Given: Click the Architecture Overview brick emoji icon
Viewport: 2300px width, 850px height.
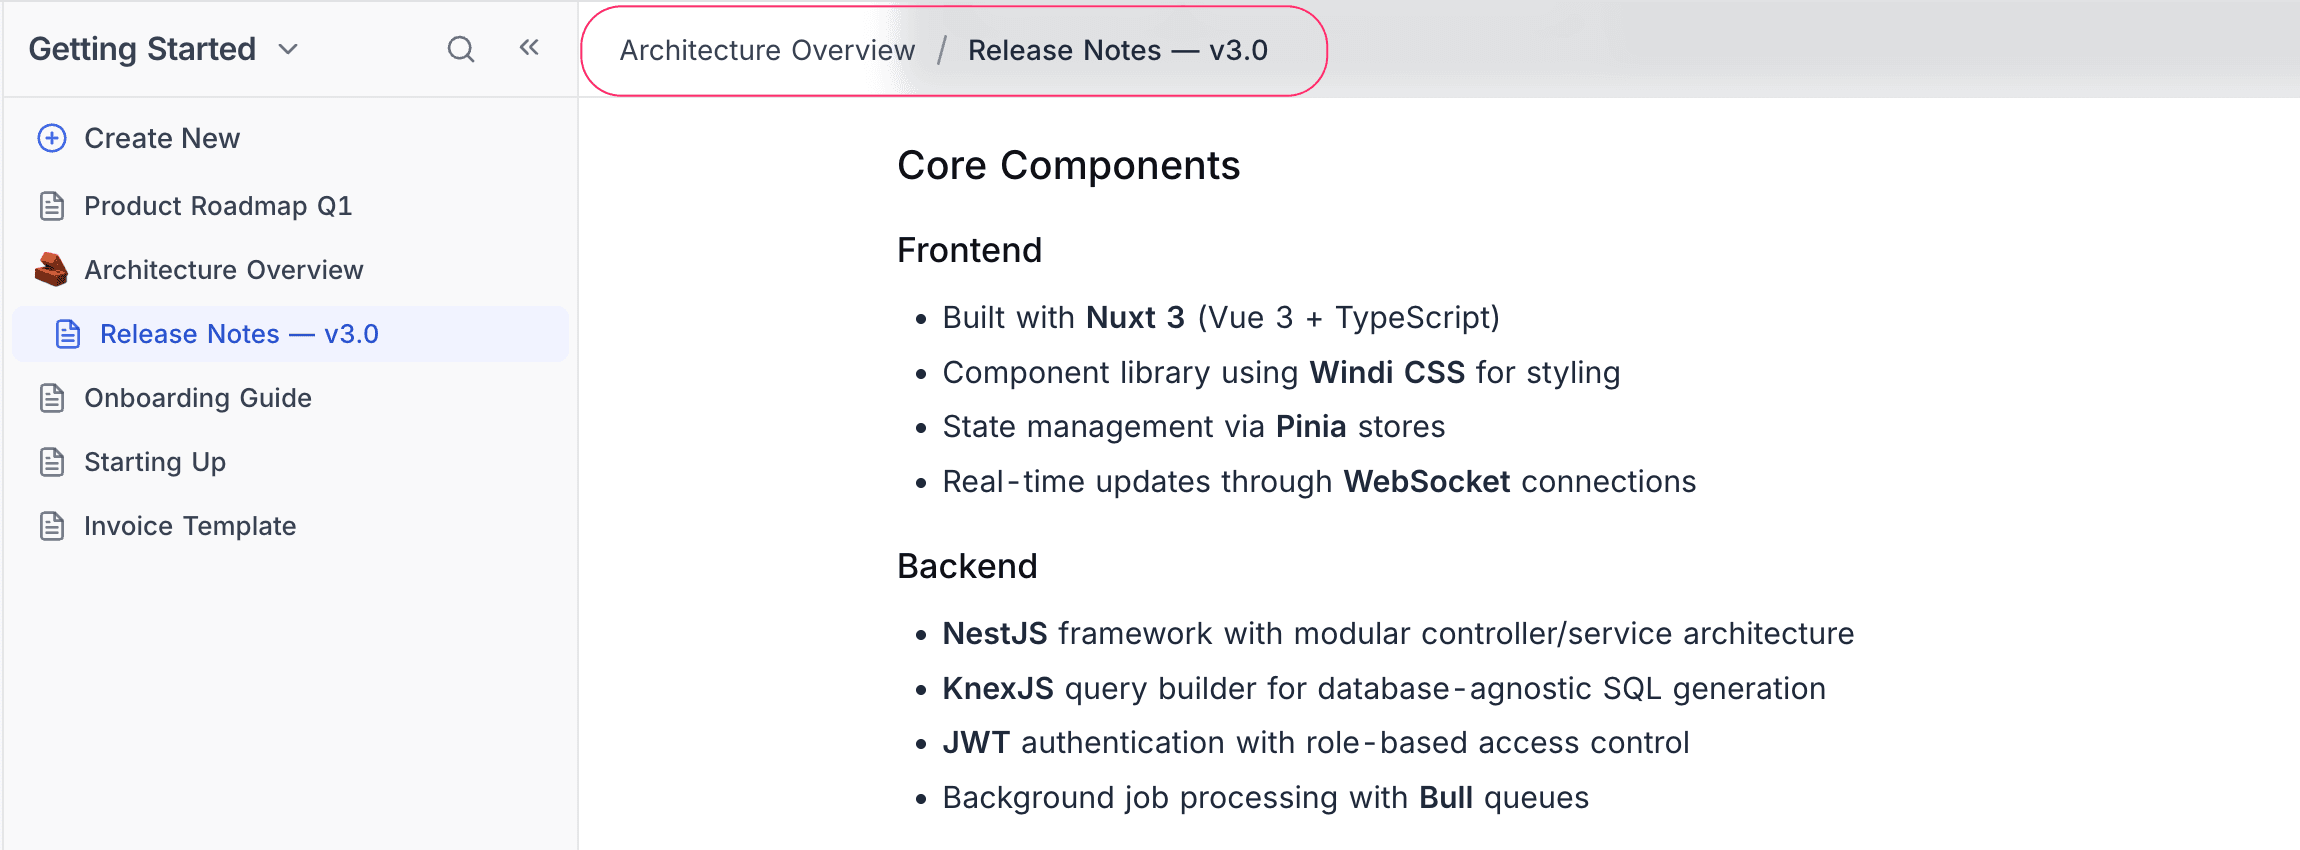Looking at the screenshot, I should [52, 270].
